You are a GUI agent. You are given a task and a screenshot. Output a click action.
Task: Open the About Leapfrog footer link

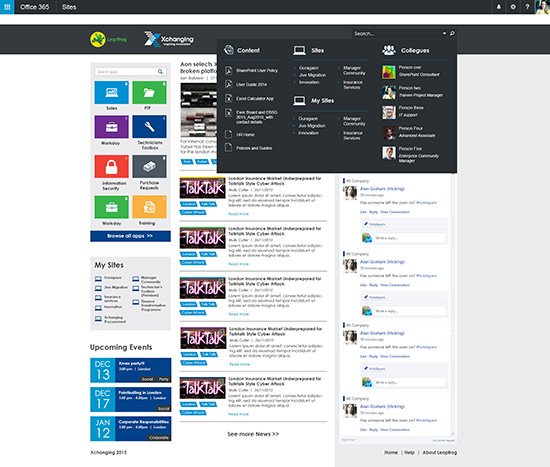(440, 453)
